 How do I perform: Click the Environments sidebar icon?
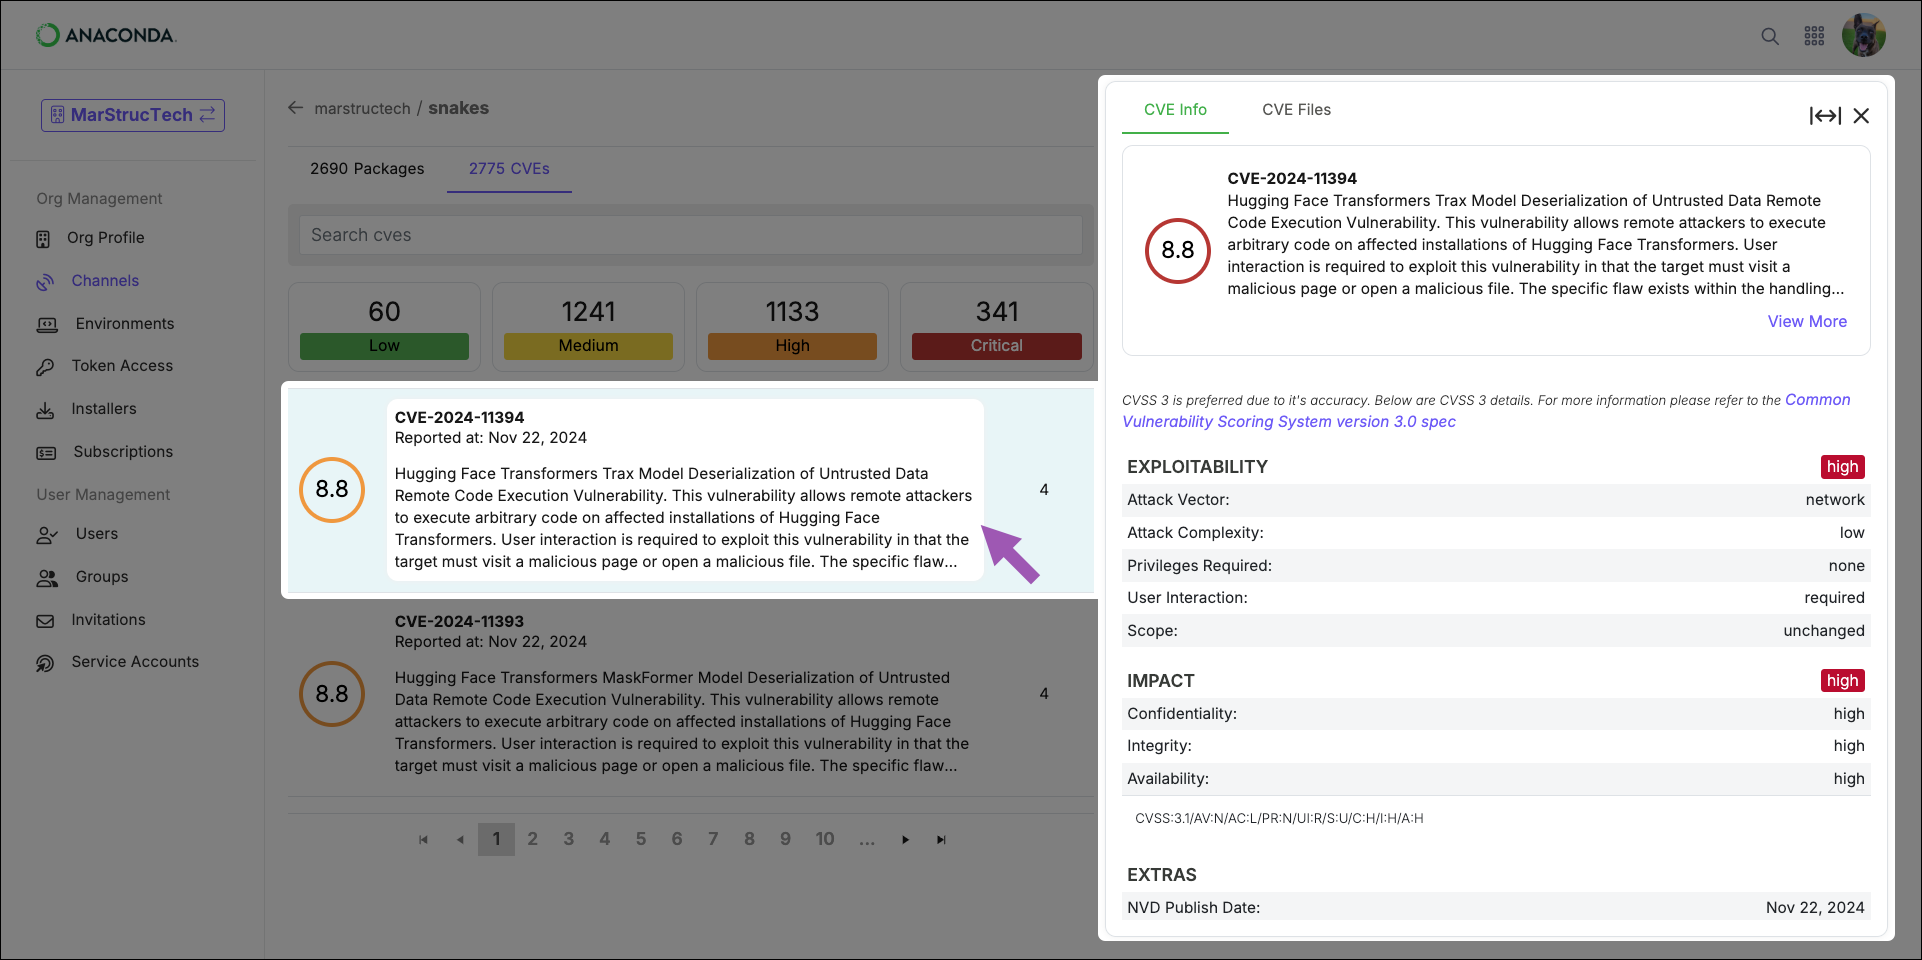click(47, 325)
